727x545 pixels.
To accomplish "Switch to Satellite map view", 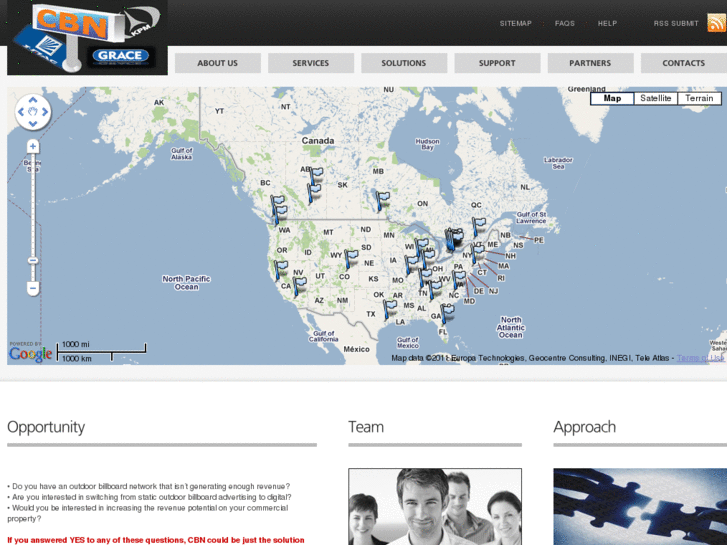I will (x=656, y=98).
